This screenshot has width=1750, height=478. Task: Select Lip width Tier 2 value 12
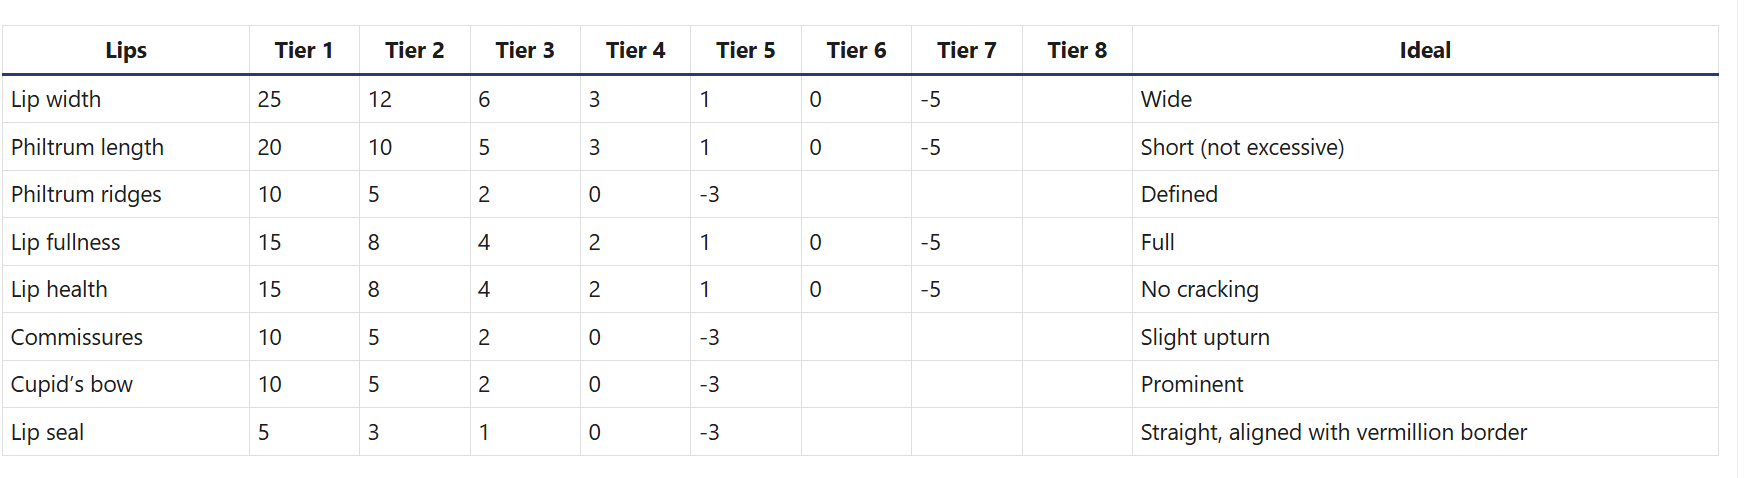pos(379,99)
